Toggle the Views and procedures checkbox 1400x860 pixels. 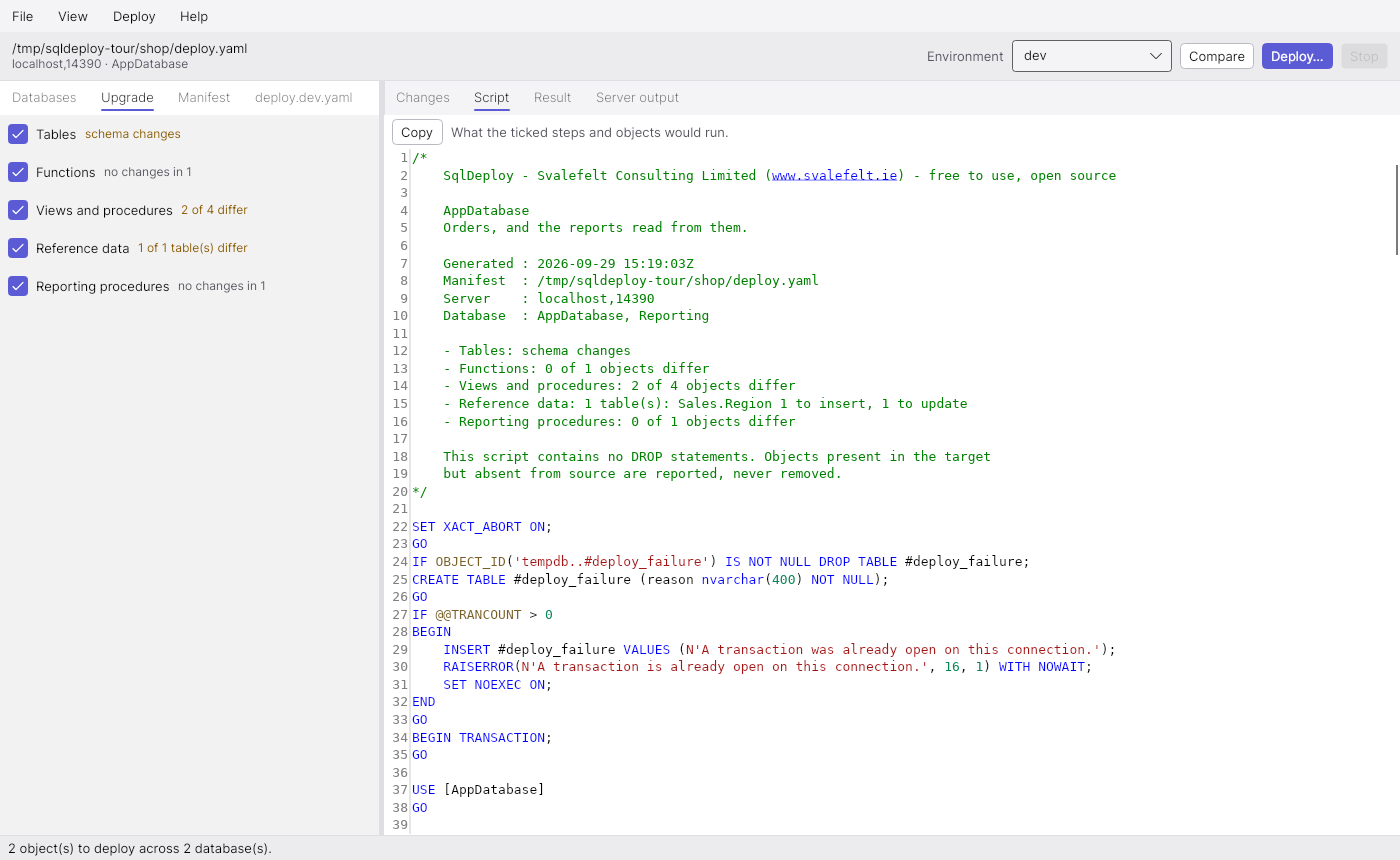pos(18,210)
